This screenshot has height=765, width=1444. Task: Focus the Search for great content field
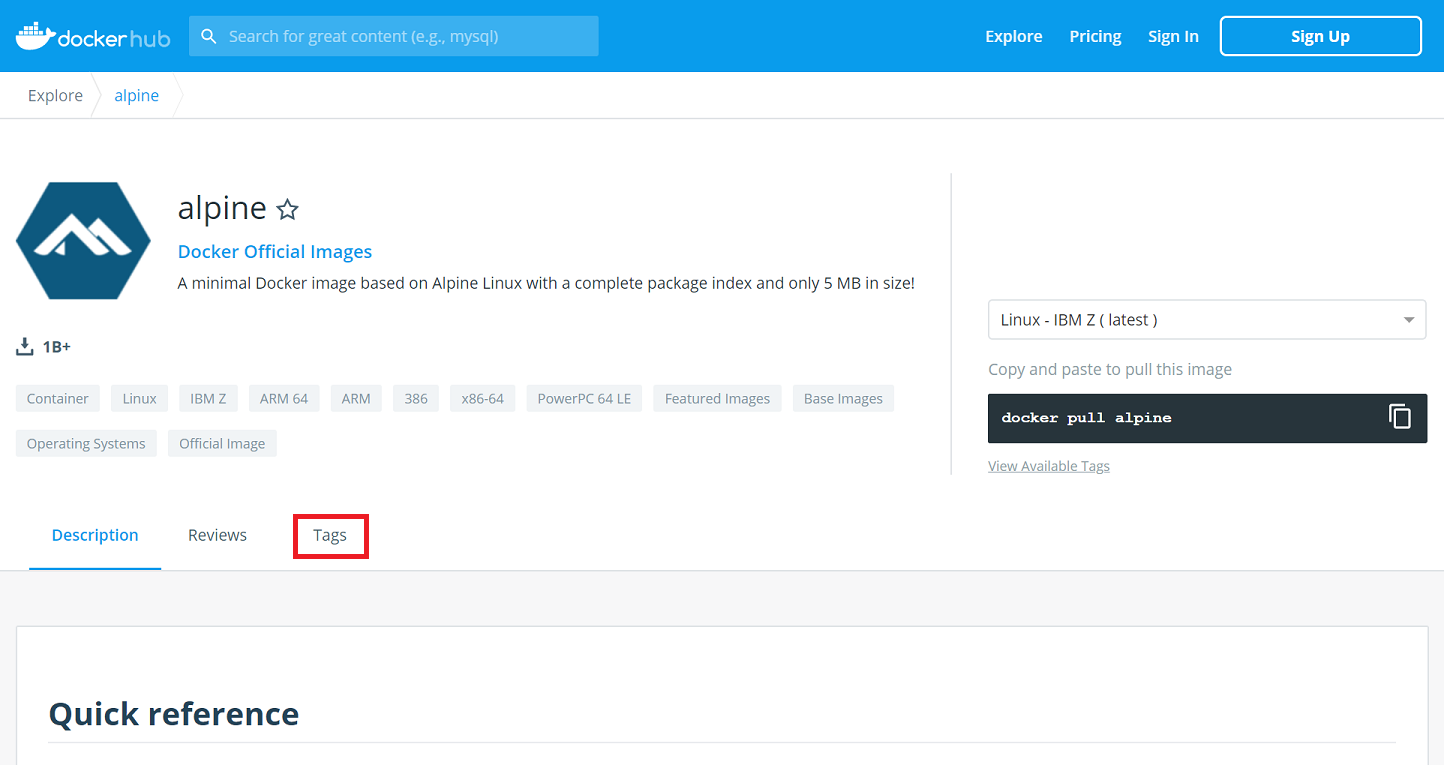point(394,36)
